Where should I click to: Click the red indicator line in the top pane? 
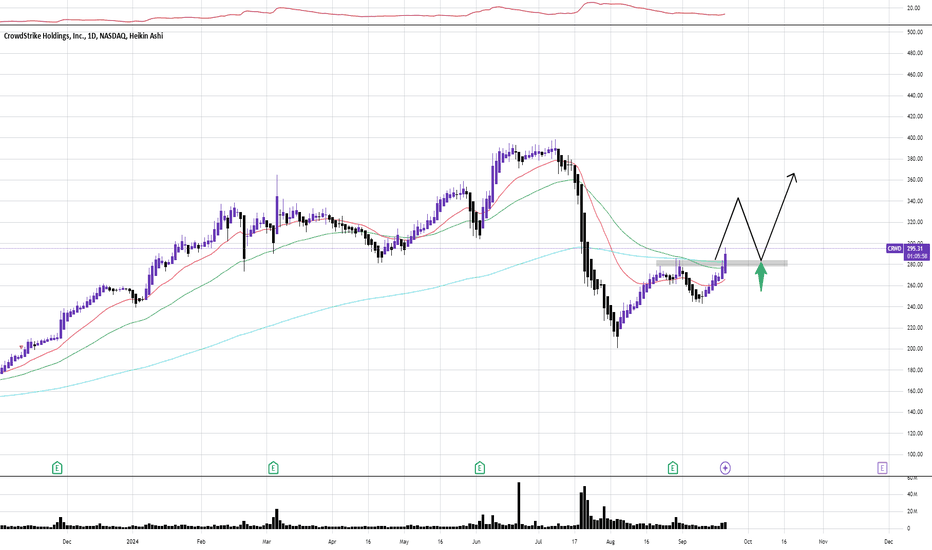tap(363, 14)
